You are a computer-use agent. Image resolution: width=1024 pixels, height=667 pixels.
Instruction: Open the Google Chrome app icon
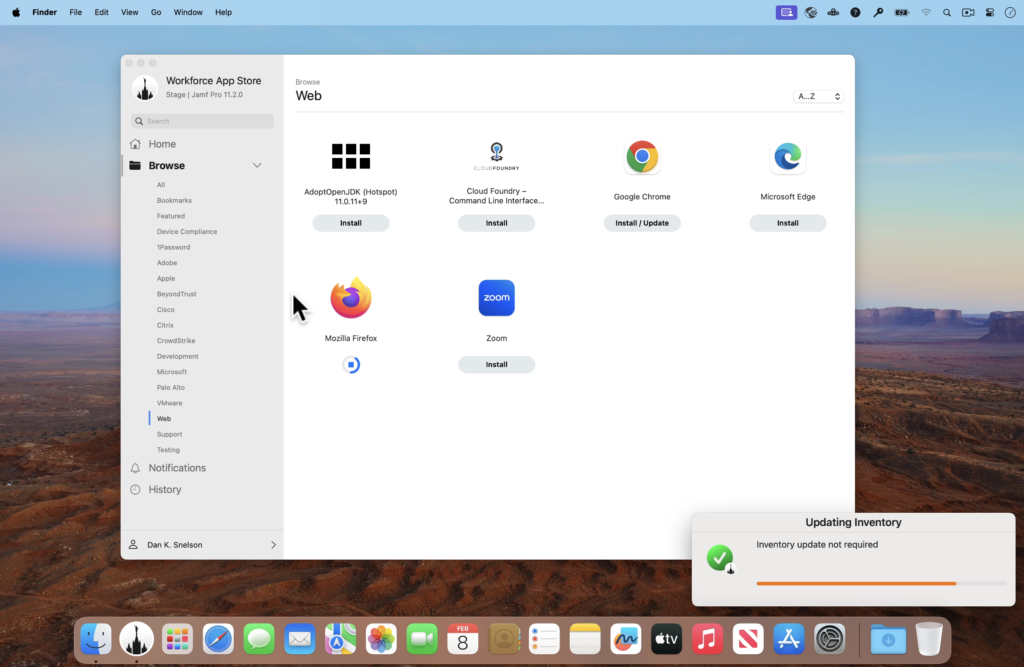(642, 156)
